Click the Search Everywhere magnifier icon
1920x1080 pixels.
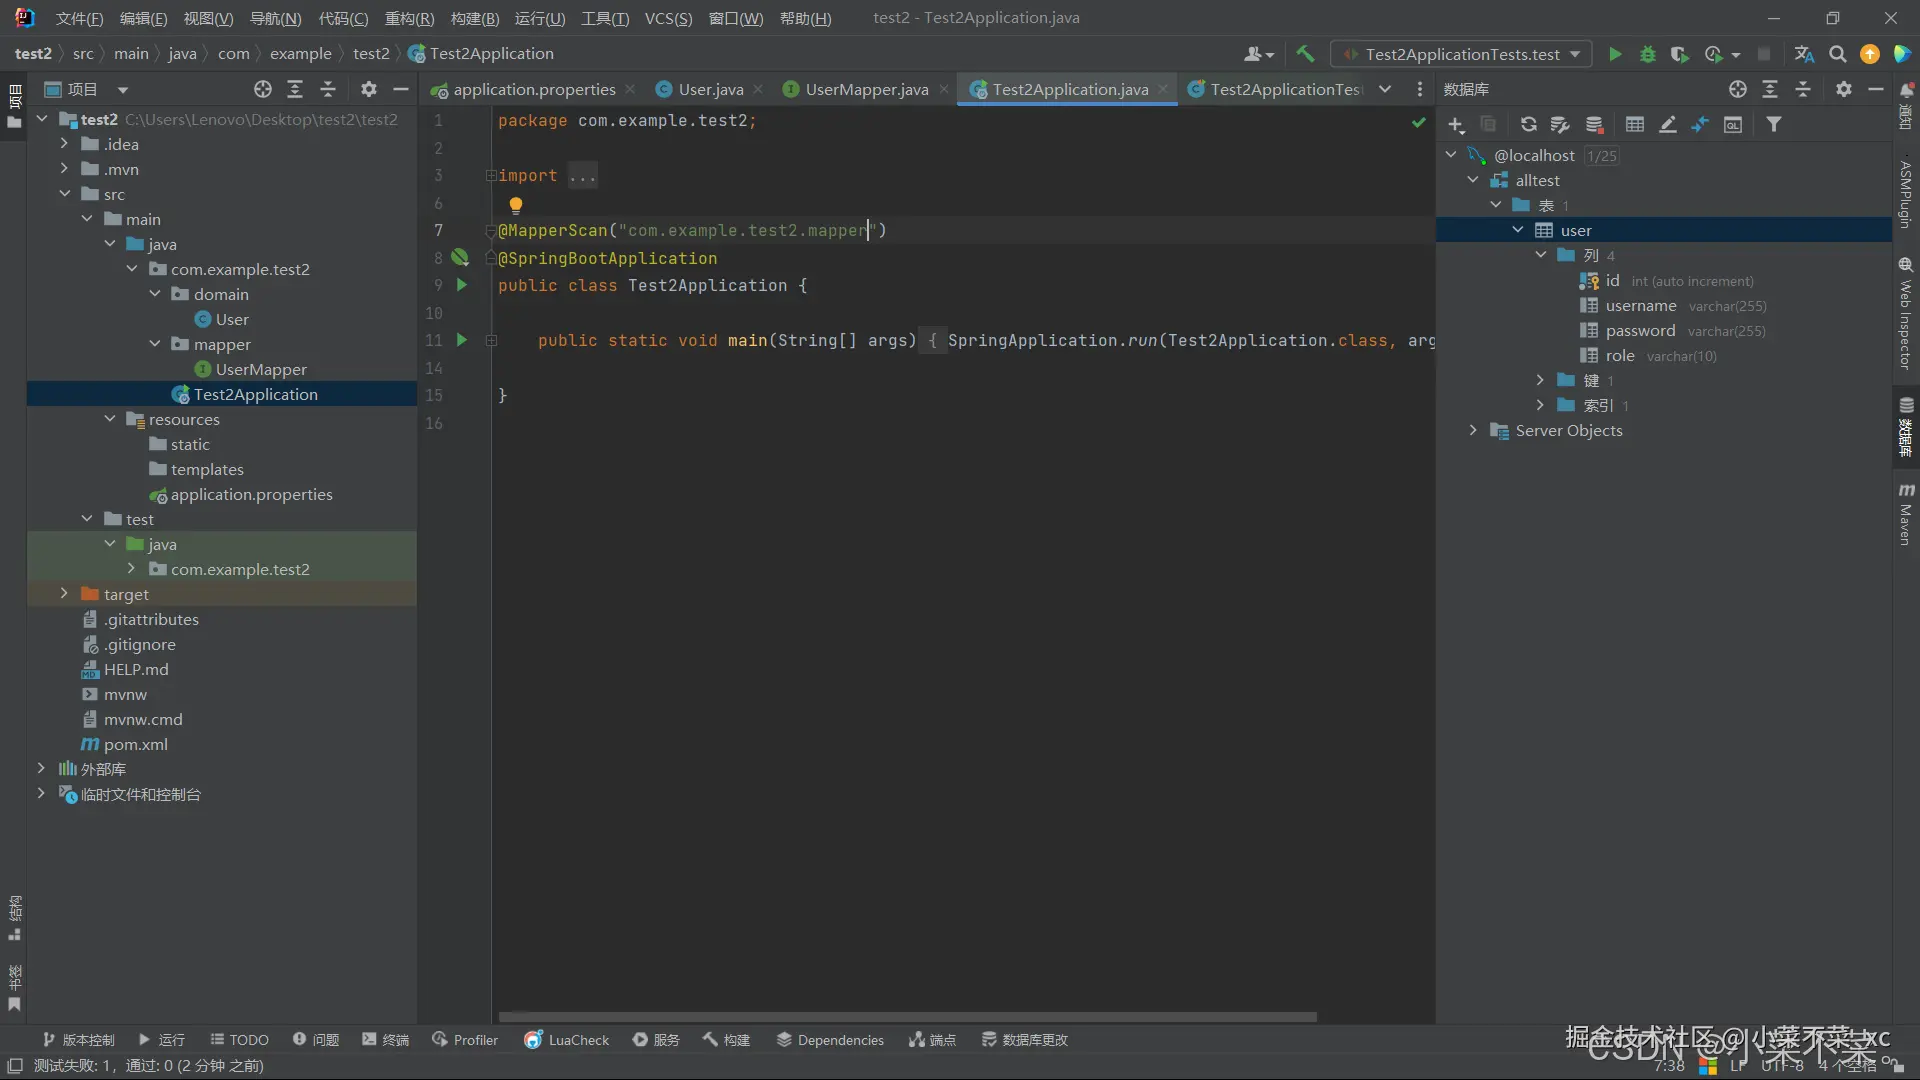[x=1837, y=54]
